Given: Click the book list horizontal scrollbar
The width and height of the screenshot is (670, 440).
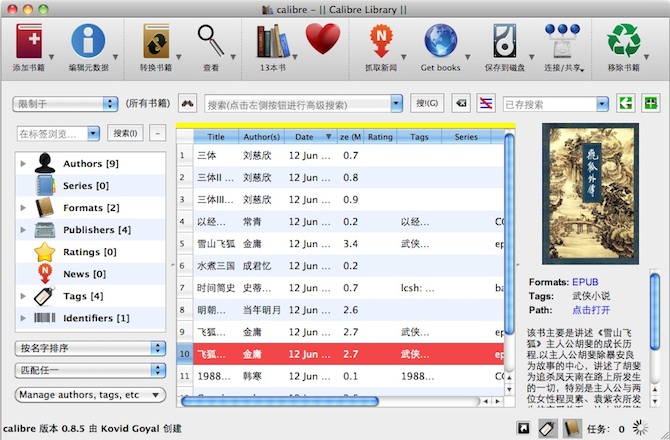Looking at the screenshot, I should [280, 401].
